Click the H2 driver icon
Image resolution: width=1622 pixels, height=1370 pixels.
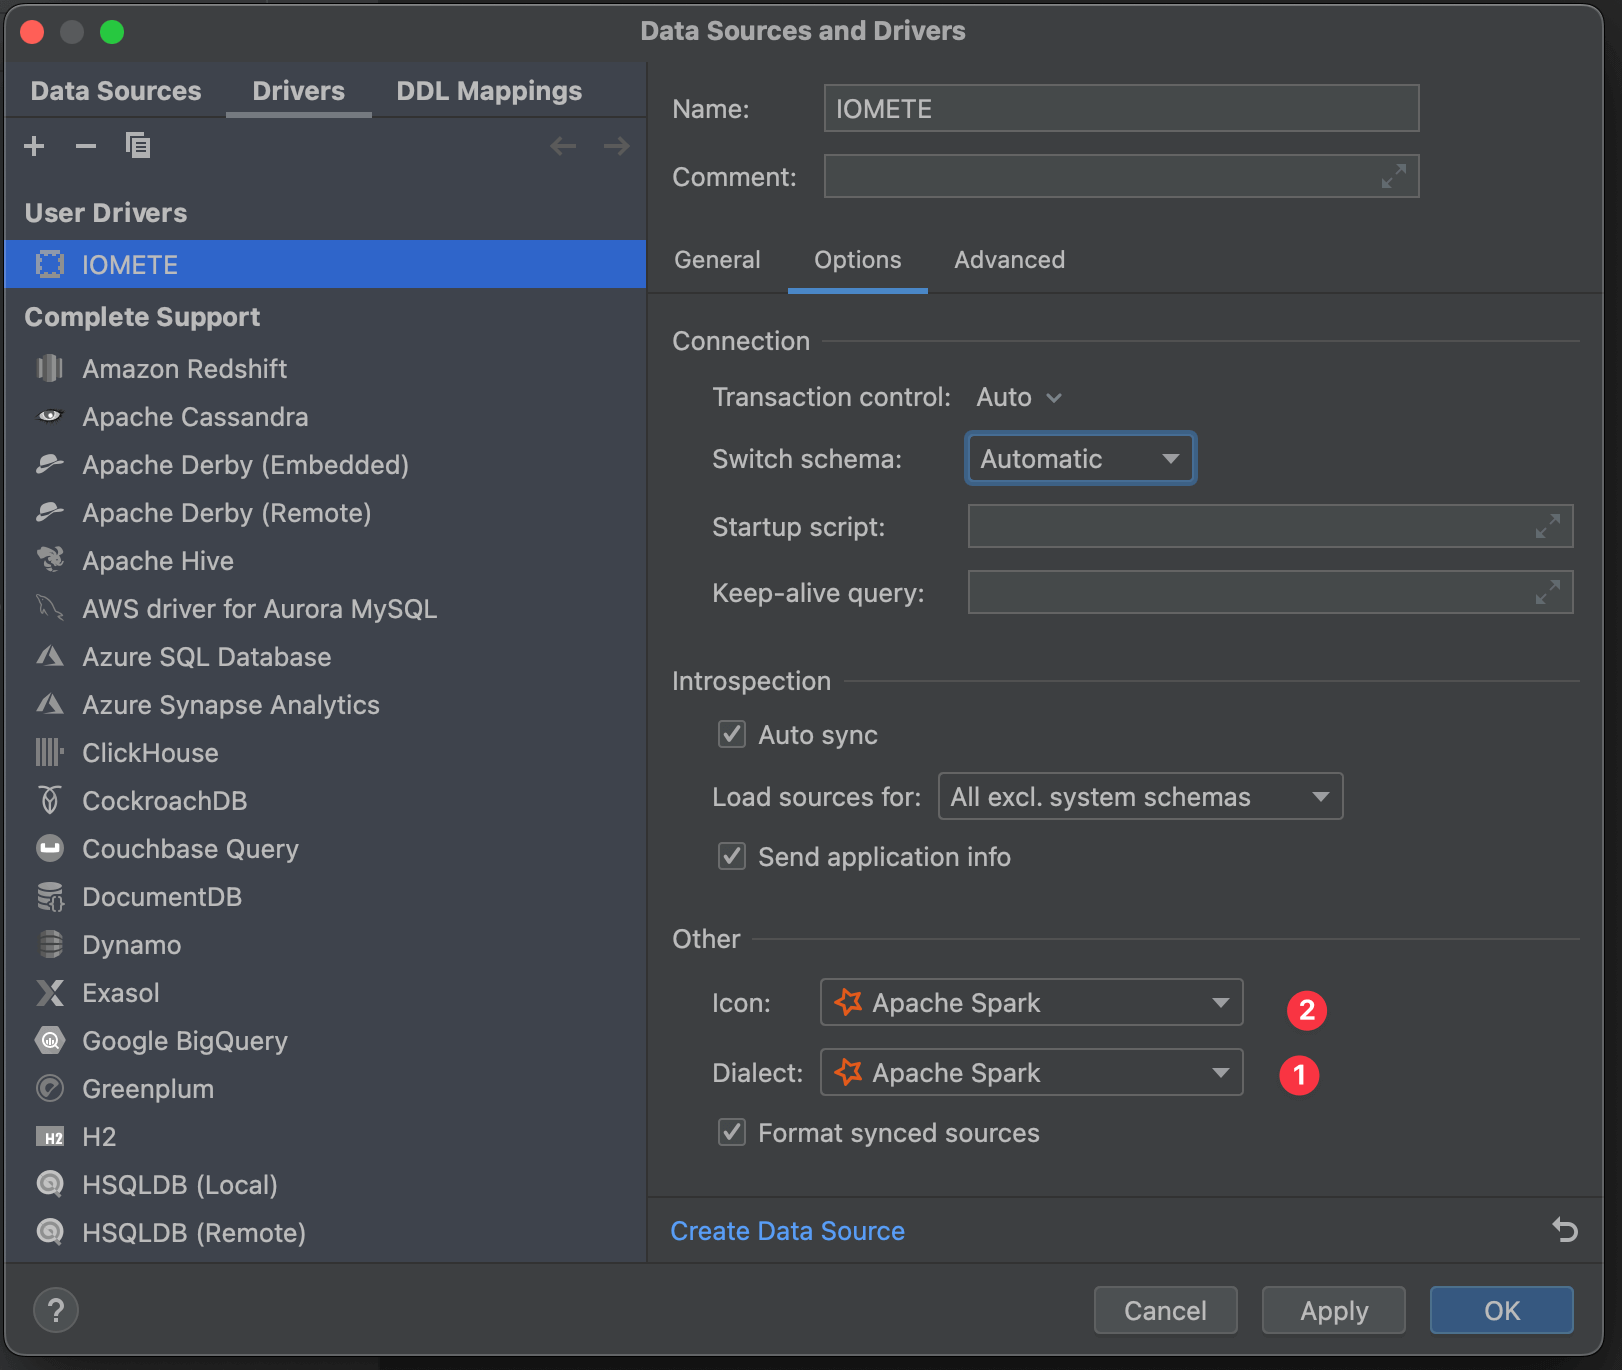click(50, 1137)
